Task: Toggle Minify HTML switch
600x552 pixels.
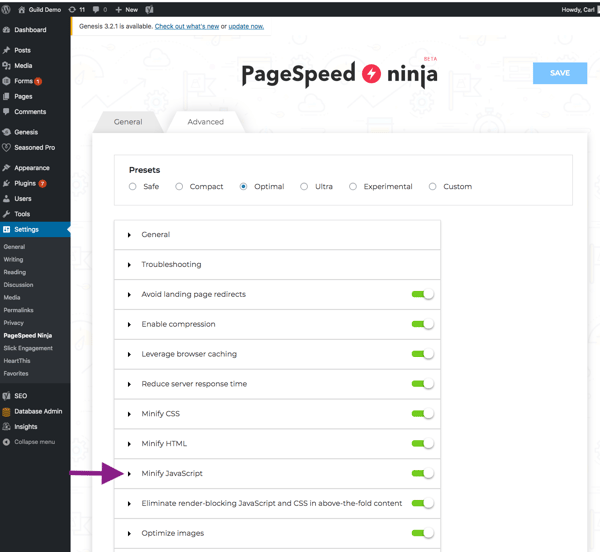Action: [x=422, y=443]
